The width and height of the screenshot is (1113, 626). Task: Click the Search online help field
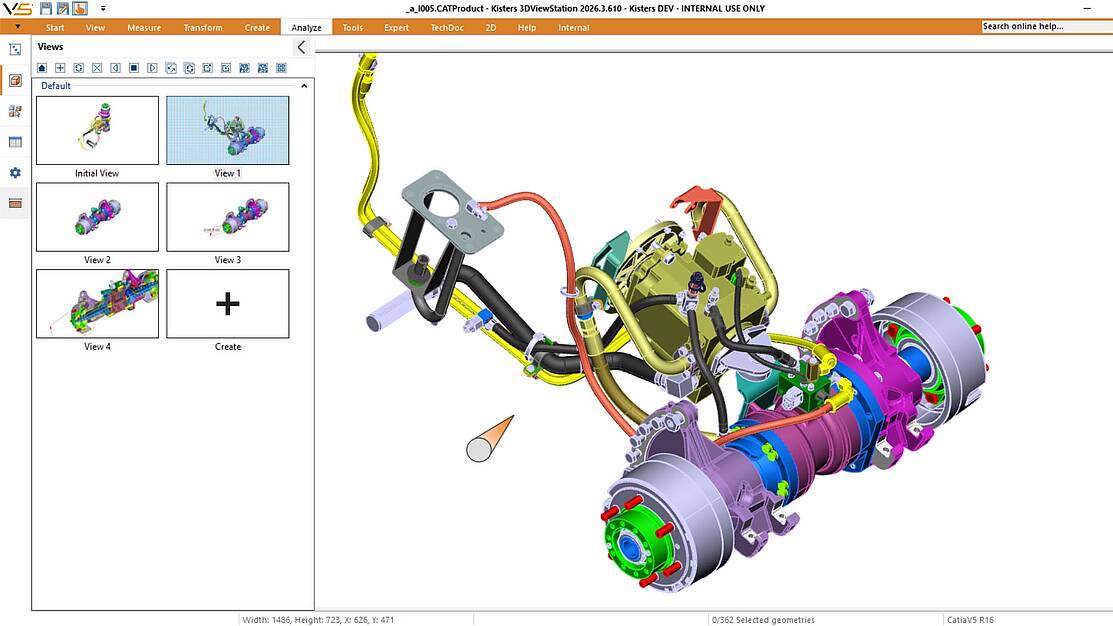[1047, 26]
